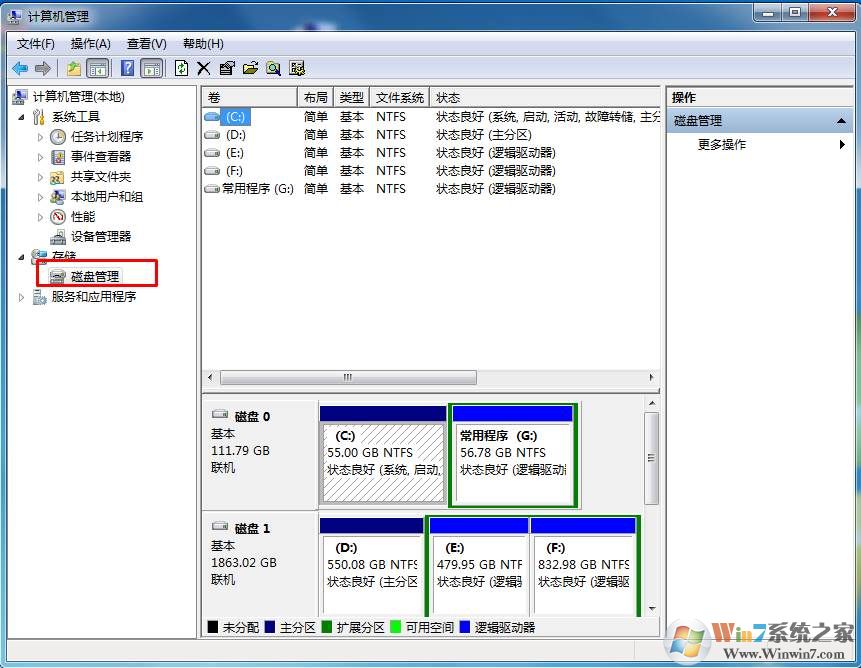Image resolution: width=861 pixels, height=668 pixels.
Task: Expand the Performance node
Action: click(x=40, y=217)
